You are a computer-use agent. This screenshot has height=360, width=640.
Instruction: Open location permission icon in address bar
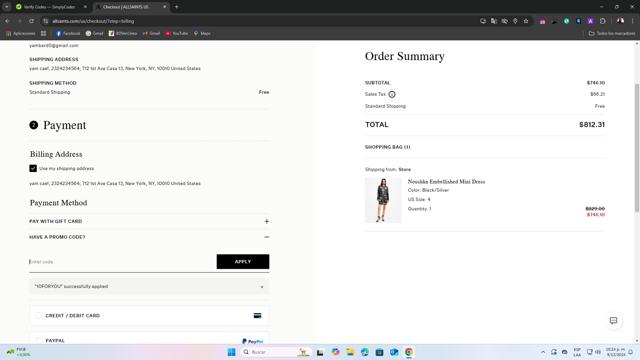[x=516, y=21]
